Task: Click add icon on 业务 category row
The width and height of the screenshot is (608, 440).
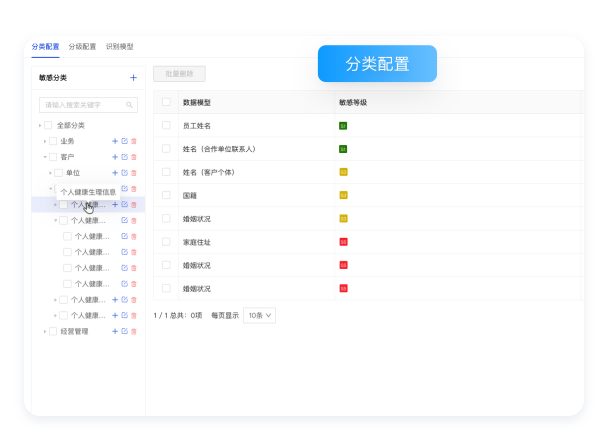Action: click(x=115, y=141)
